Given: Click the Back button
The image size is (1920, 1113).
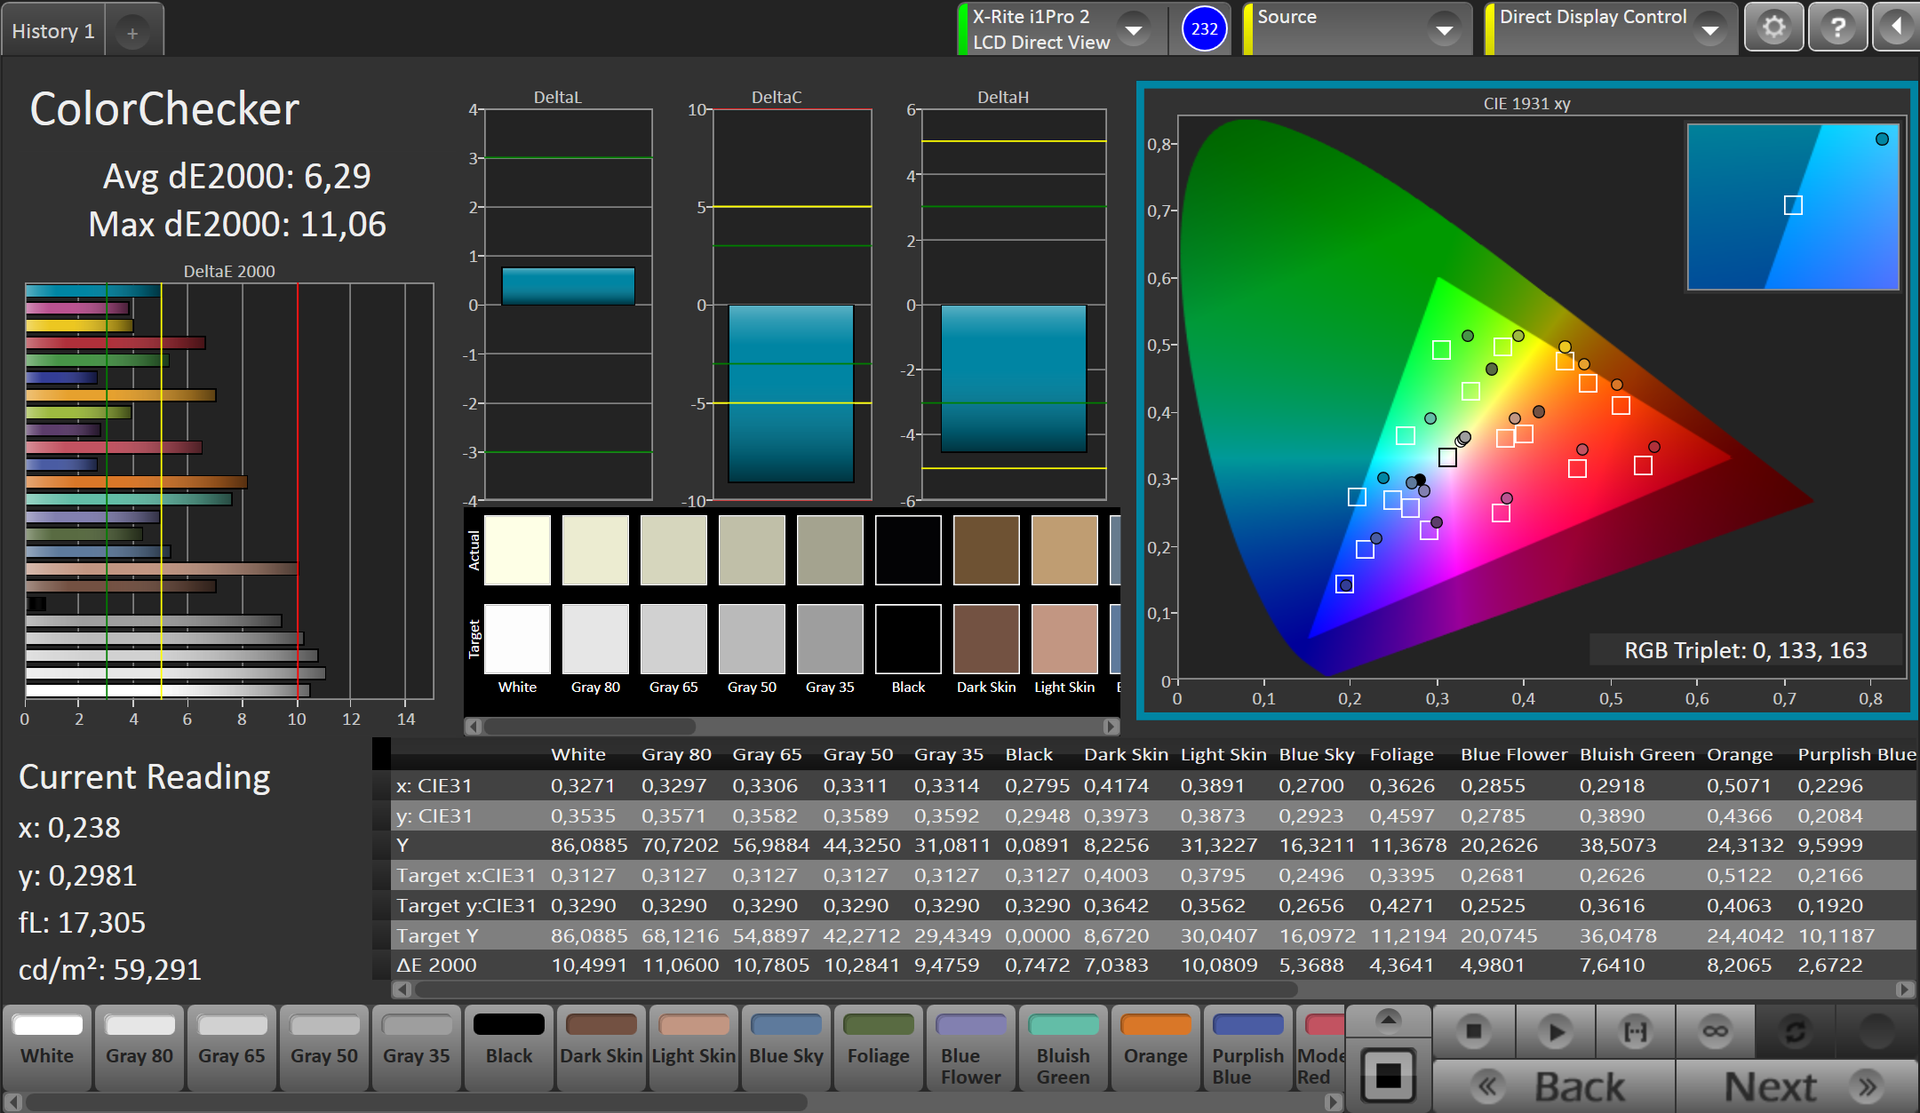Looking at the screenshot, I should [1554, 1086].
